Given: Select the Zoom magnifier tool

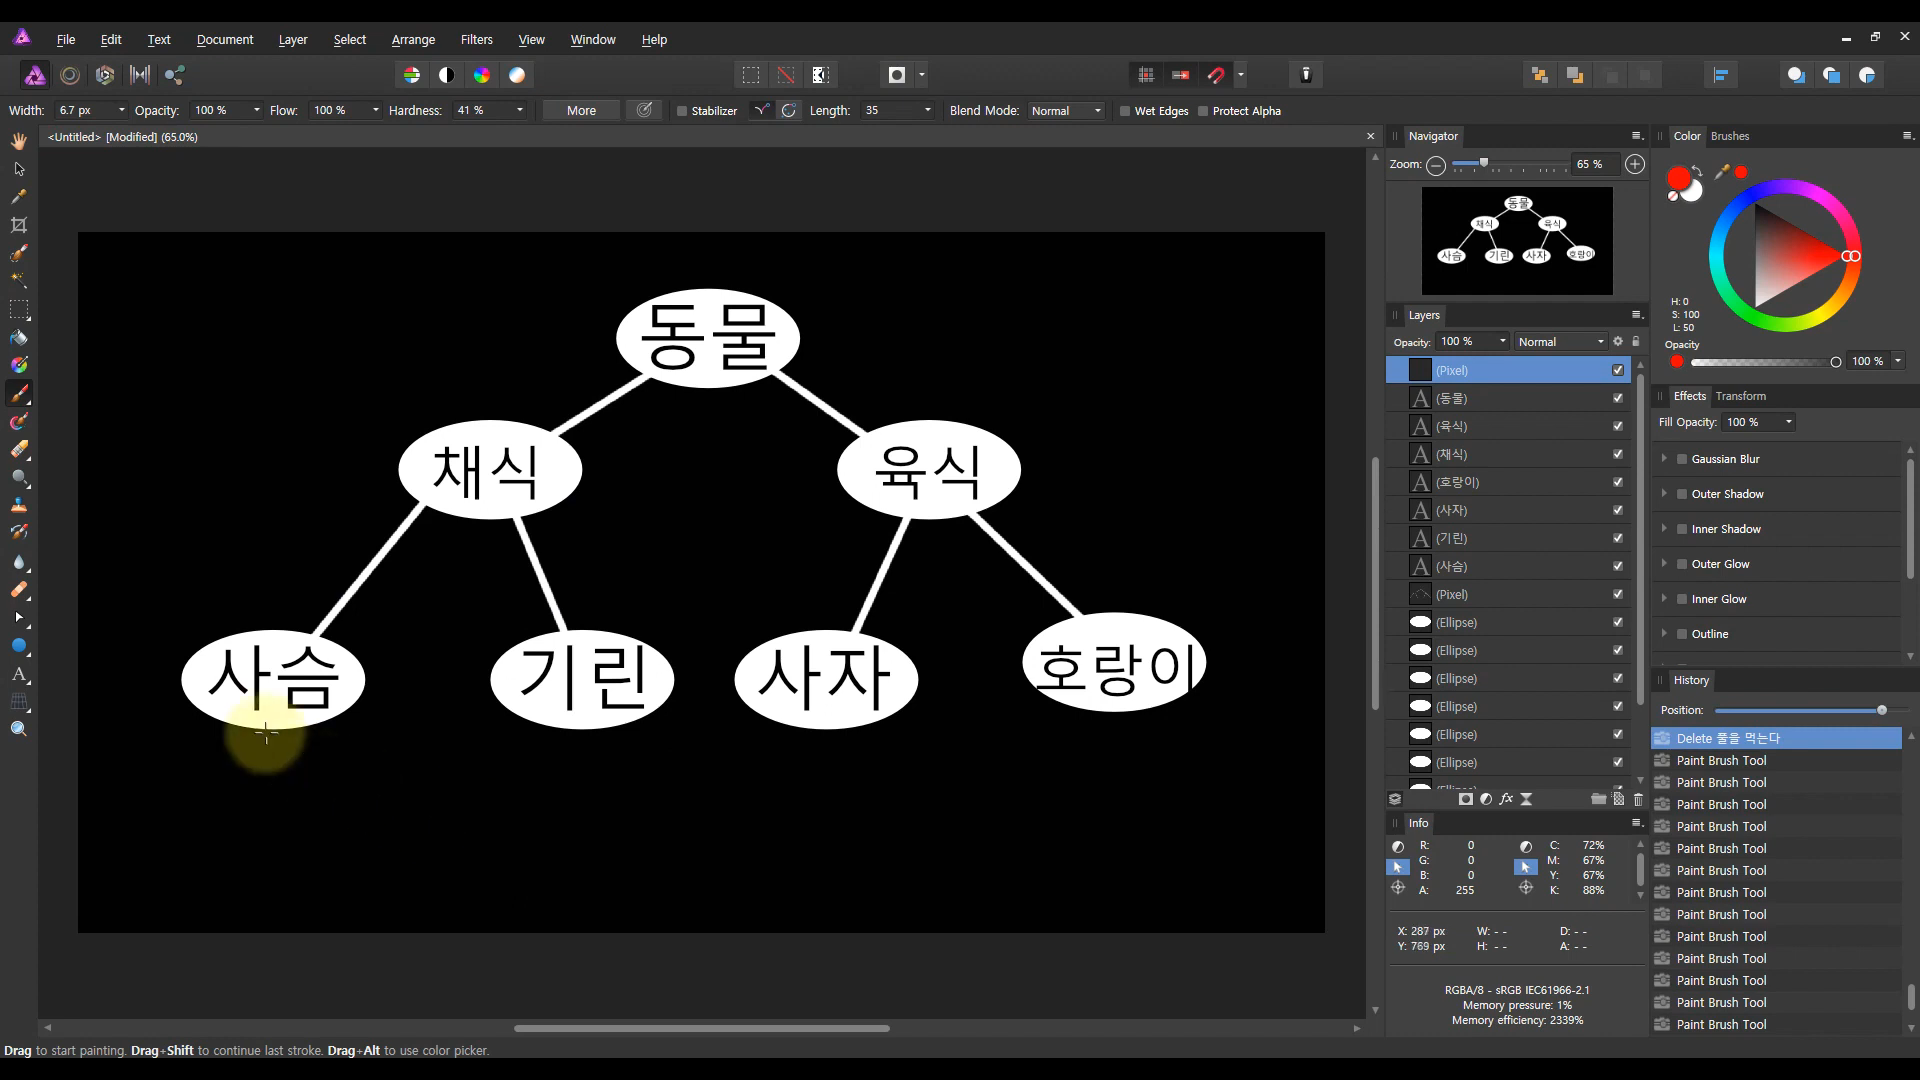Looking at the screenshot, I should click(19, 729).
